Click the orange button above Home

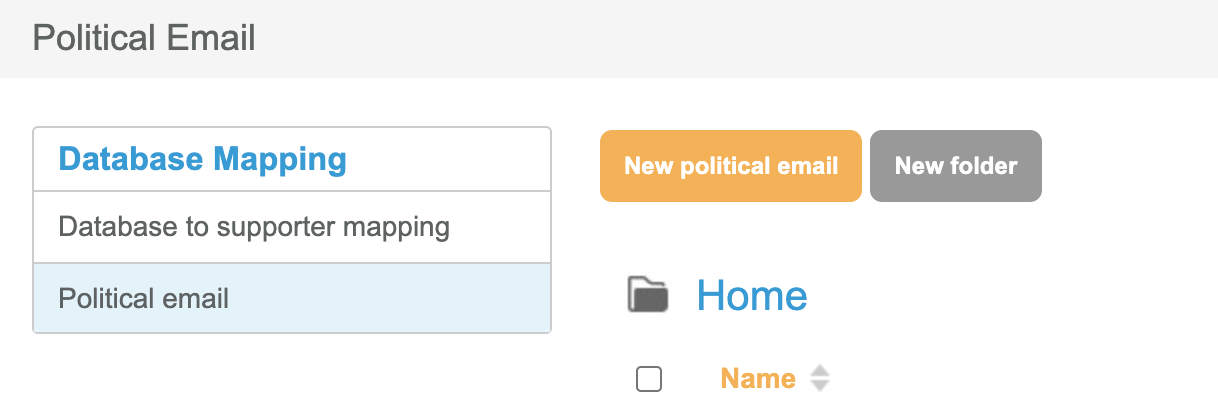[x=730, y=166]
